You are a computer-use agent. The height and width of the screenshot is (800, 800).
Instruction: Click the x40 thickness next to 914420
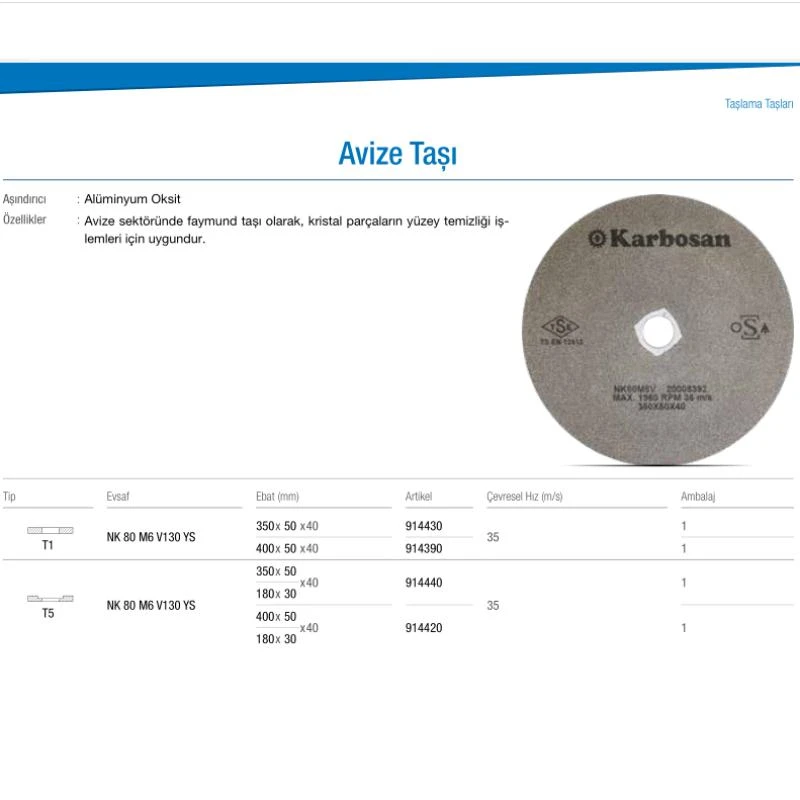click(x=309, y=628)
